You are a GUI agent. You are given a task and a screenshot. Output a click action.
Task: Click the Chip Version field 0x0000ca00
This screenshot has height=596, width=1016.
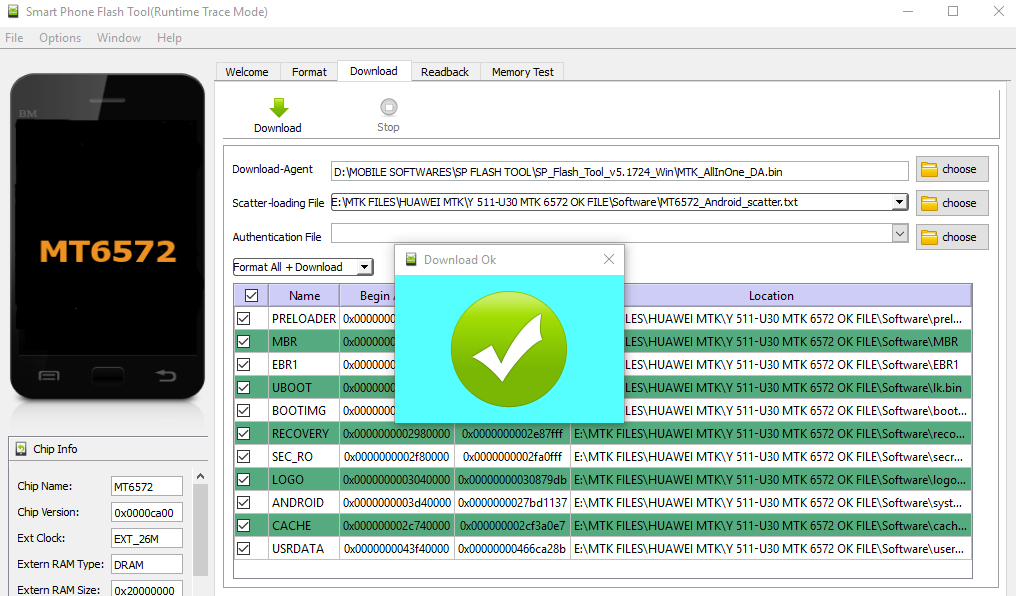[x=146, y=512]
